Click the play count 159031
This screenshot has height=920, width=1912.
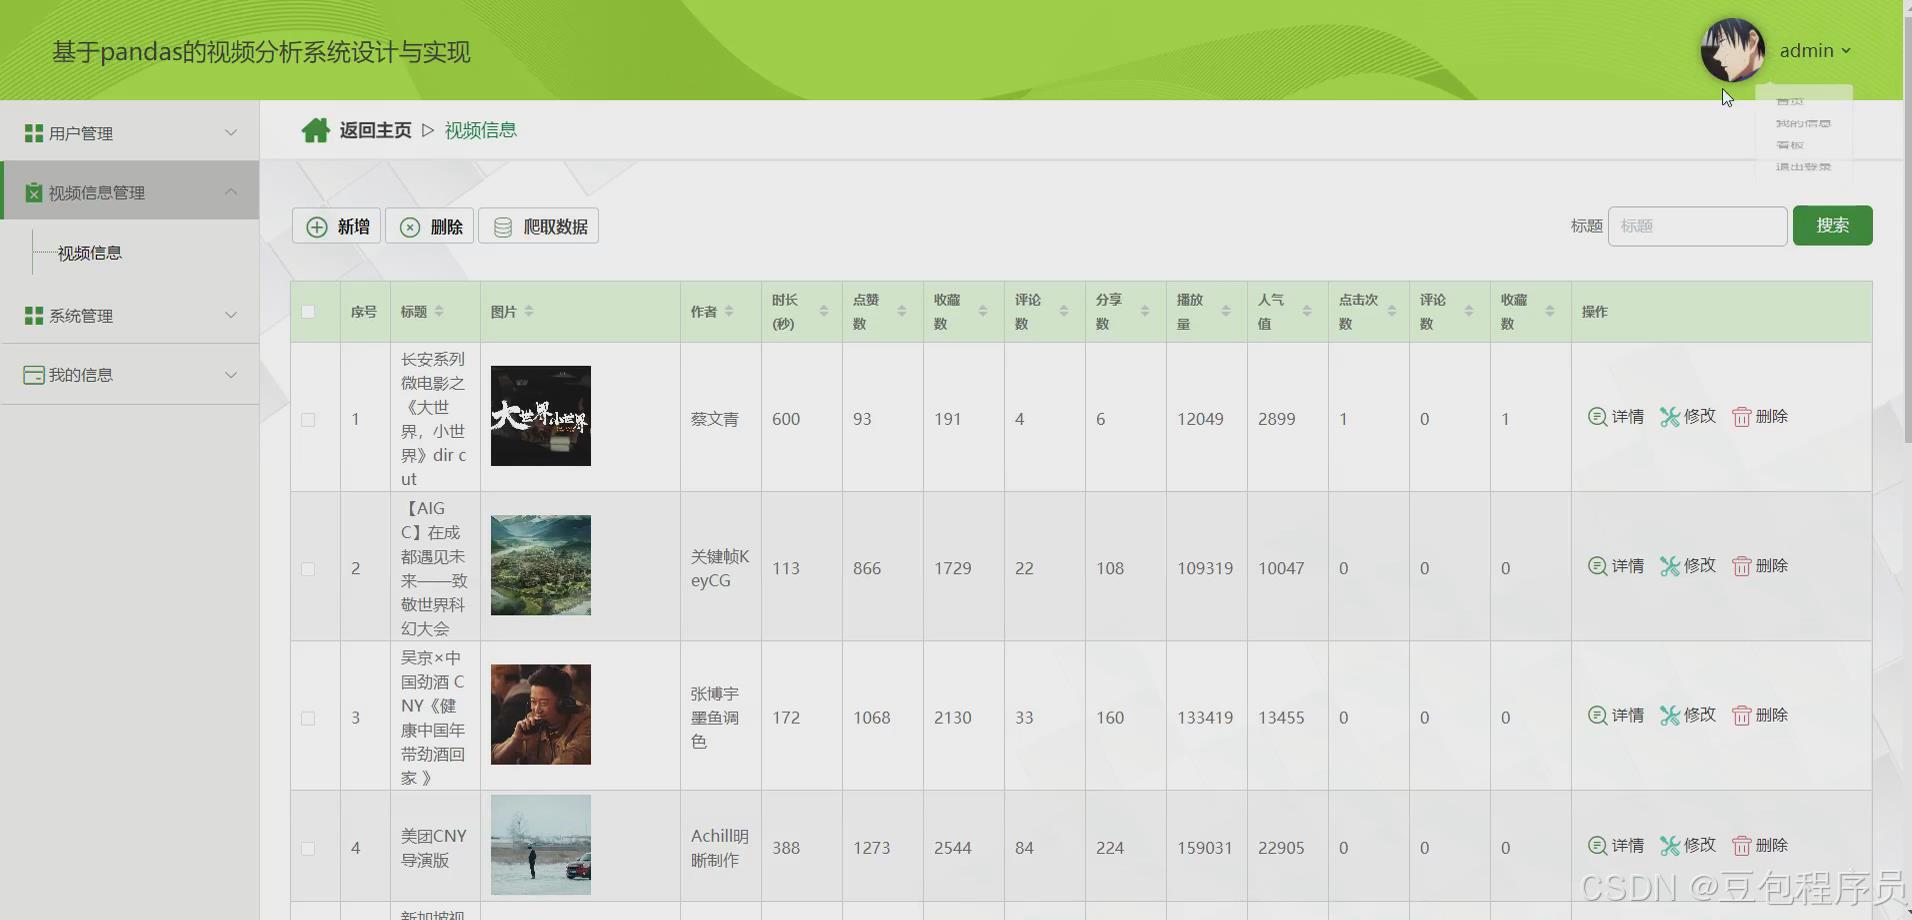1205,848
